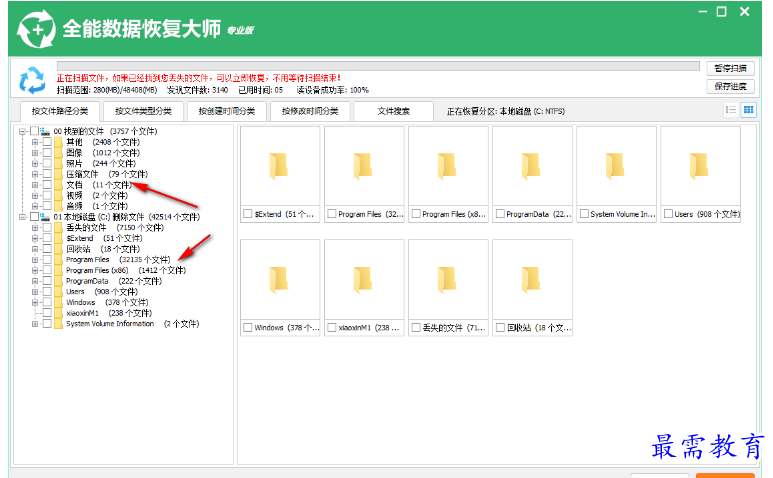Image resolution: width=773 pixels, height=478 pixels.
Task: Expand the Program Files tree node
Action: (x=35, y=260)
